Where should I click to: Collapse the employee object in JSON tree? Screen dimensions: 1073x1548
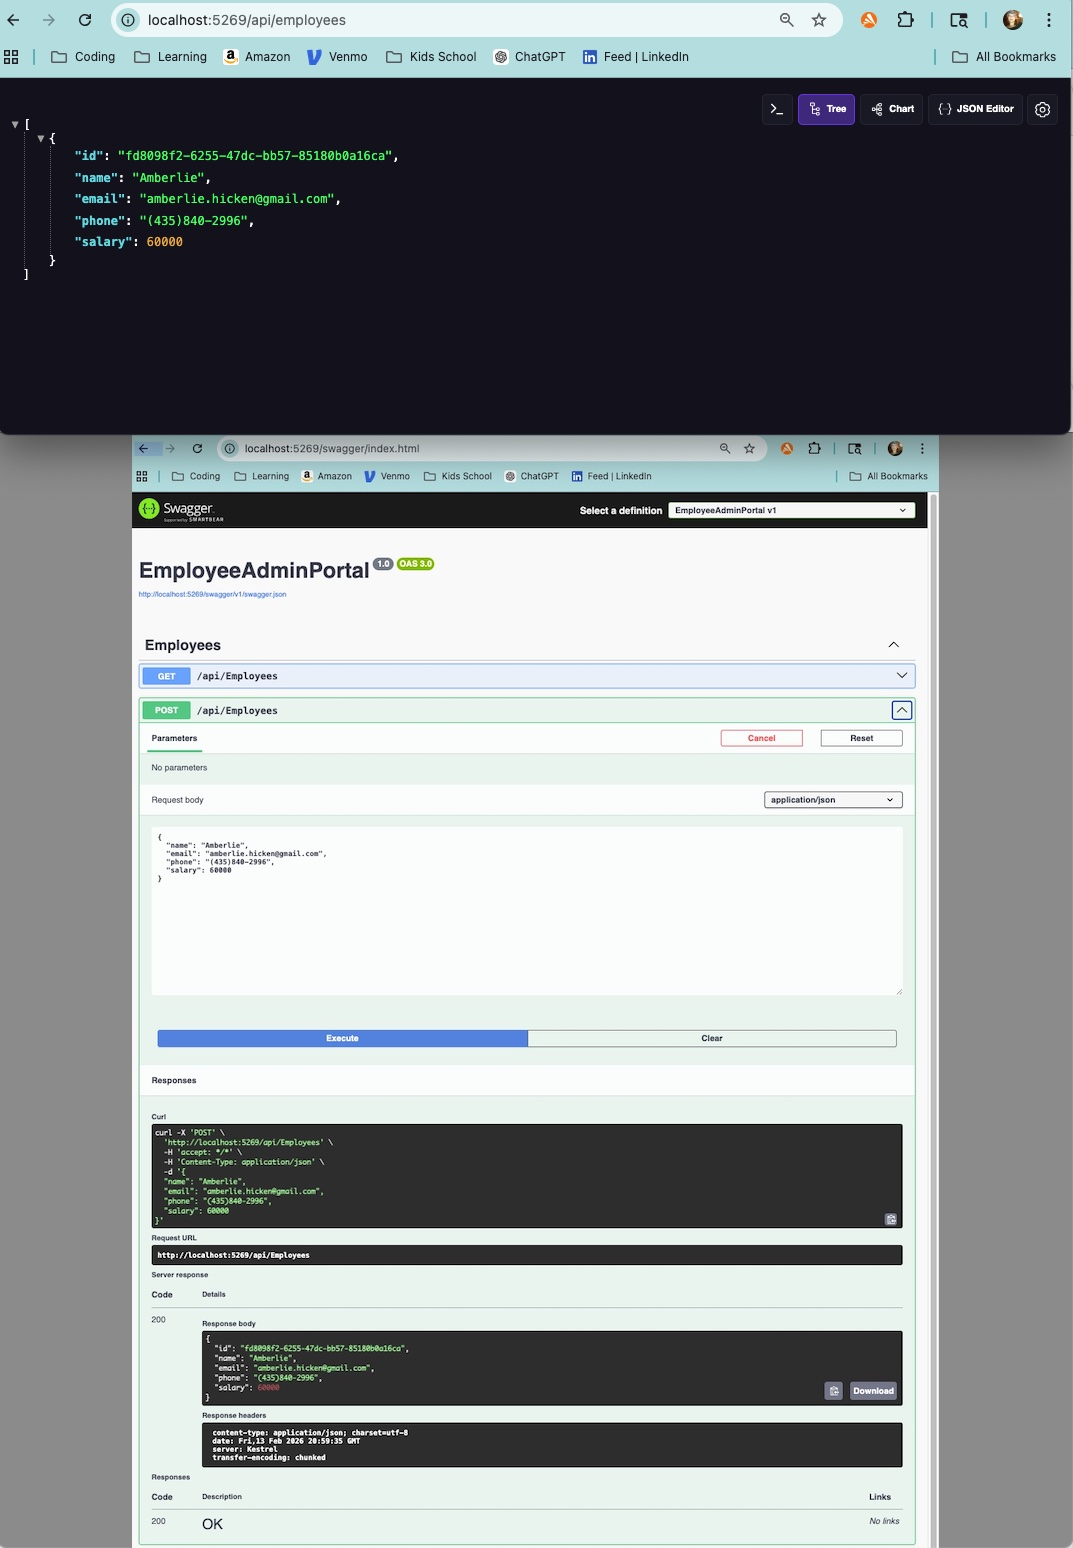[x=41, y=139]
